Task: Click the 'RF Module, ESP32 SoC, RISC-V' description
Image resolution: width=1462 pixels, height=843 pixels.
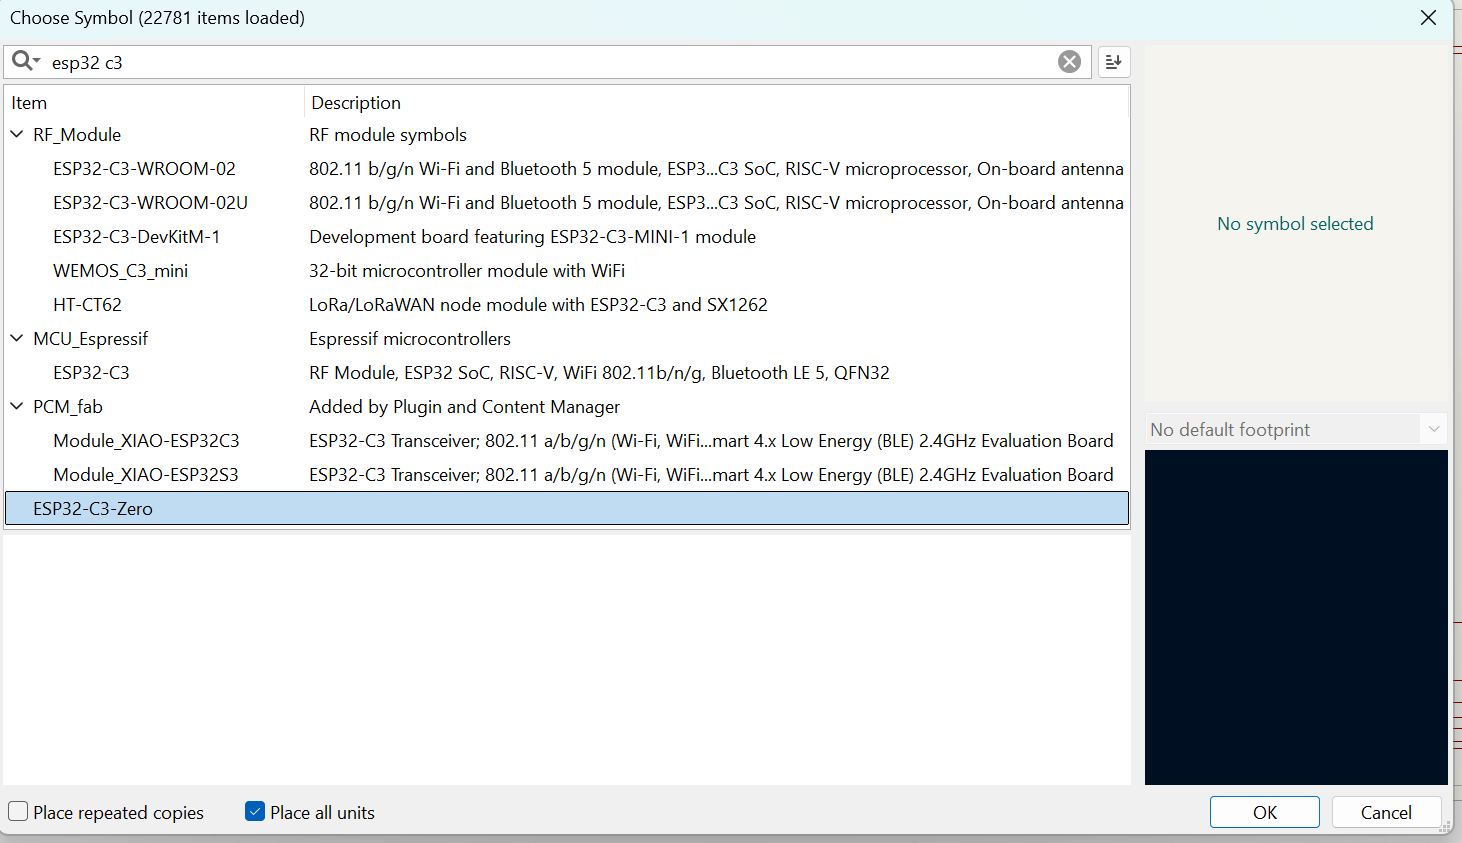Action: 599,373
